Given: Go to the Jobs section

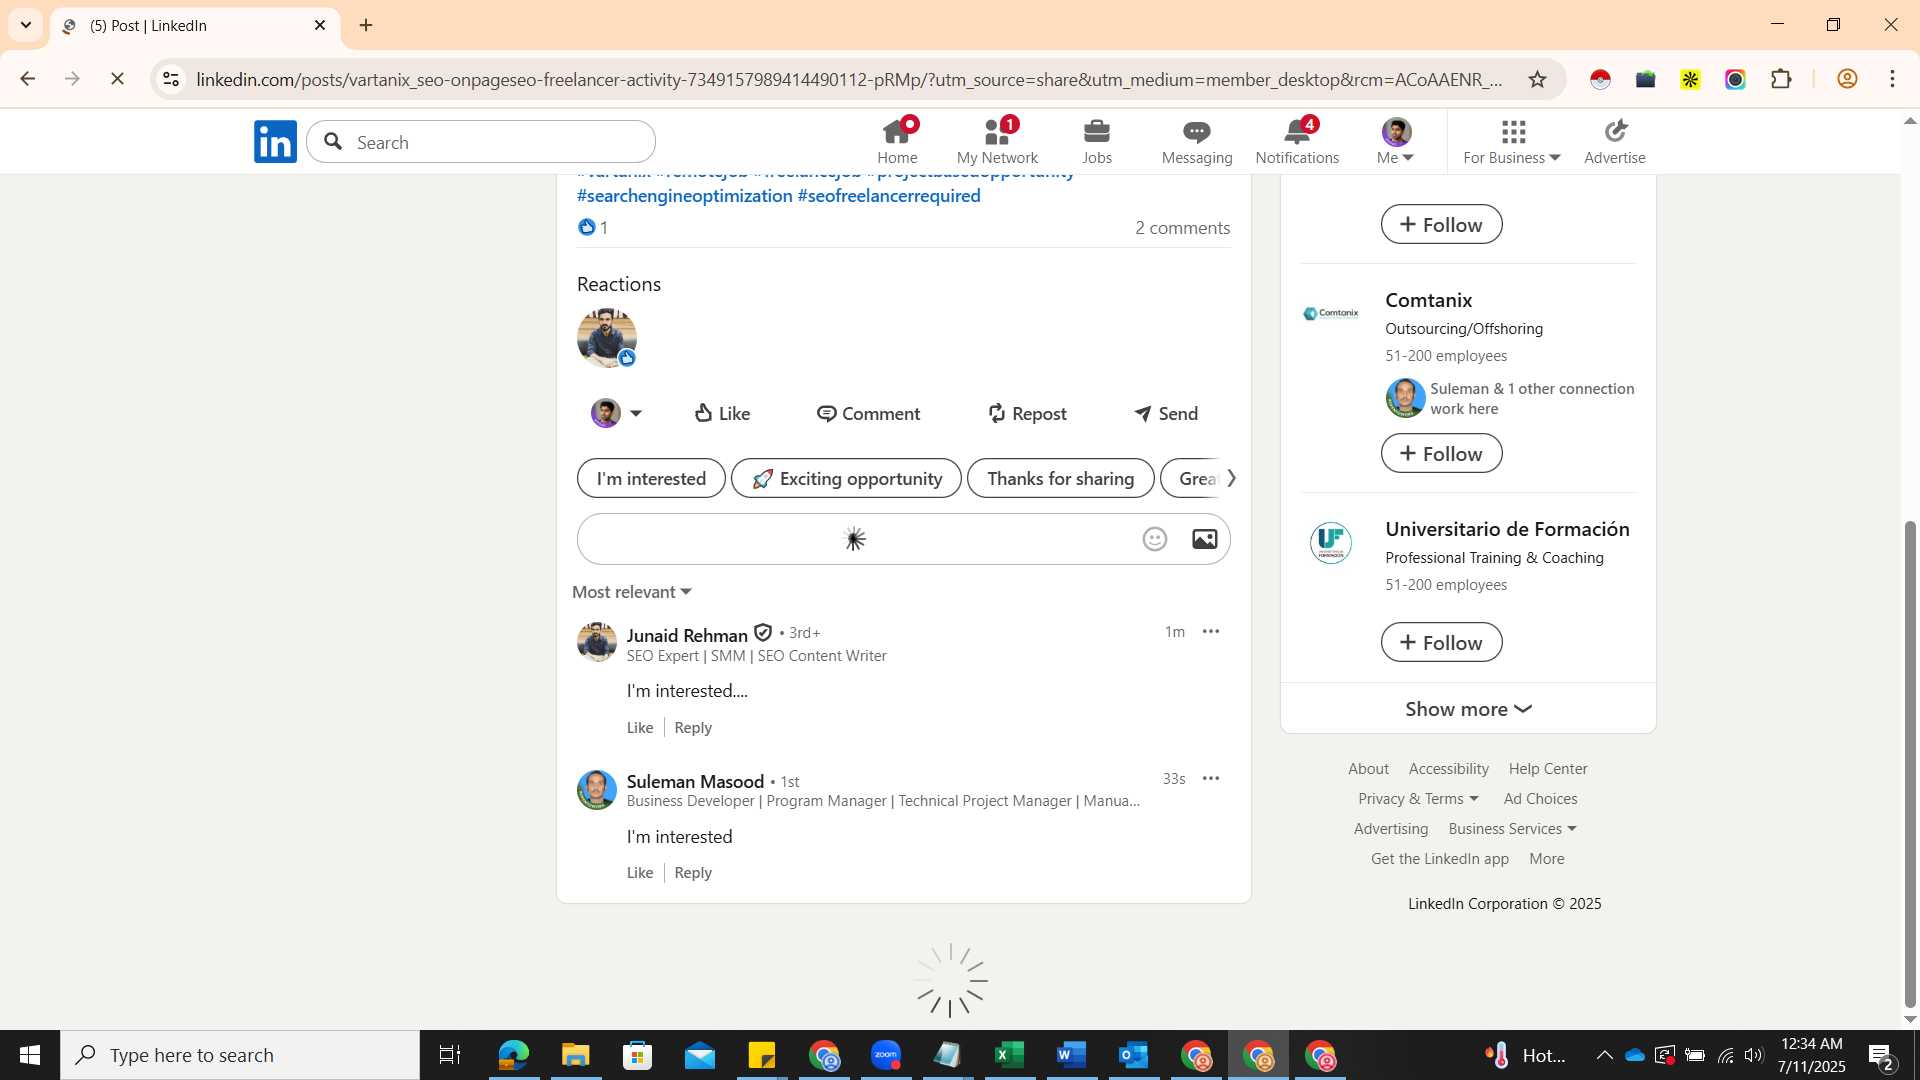Looking at the screenshot, I should 1097,141.
